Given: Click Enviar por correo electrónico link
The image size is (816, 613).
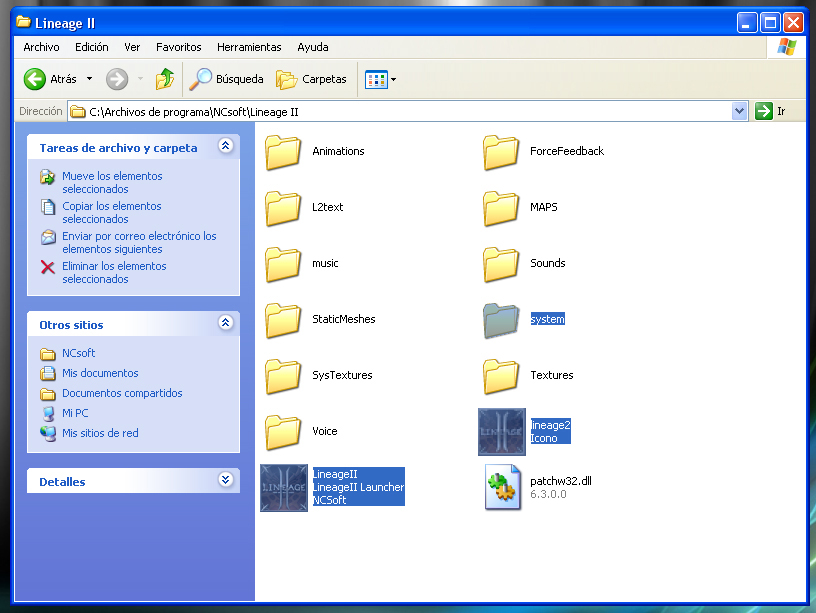Looking at the screenshot, I should click(x=139, y=242).
